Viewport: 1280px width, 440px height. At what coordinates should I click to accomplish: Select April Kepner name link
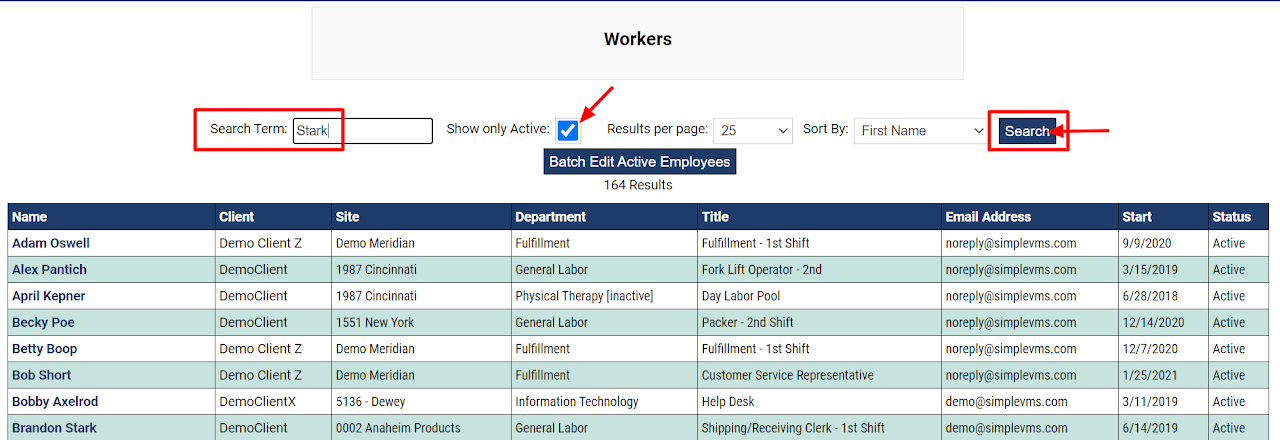[x=48, y=296]
